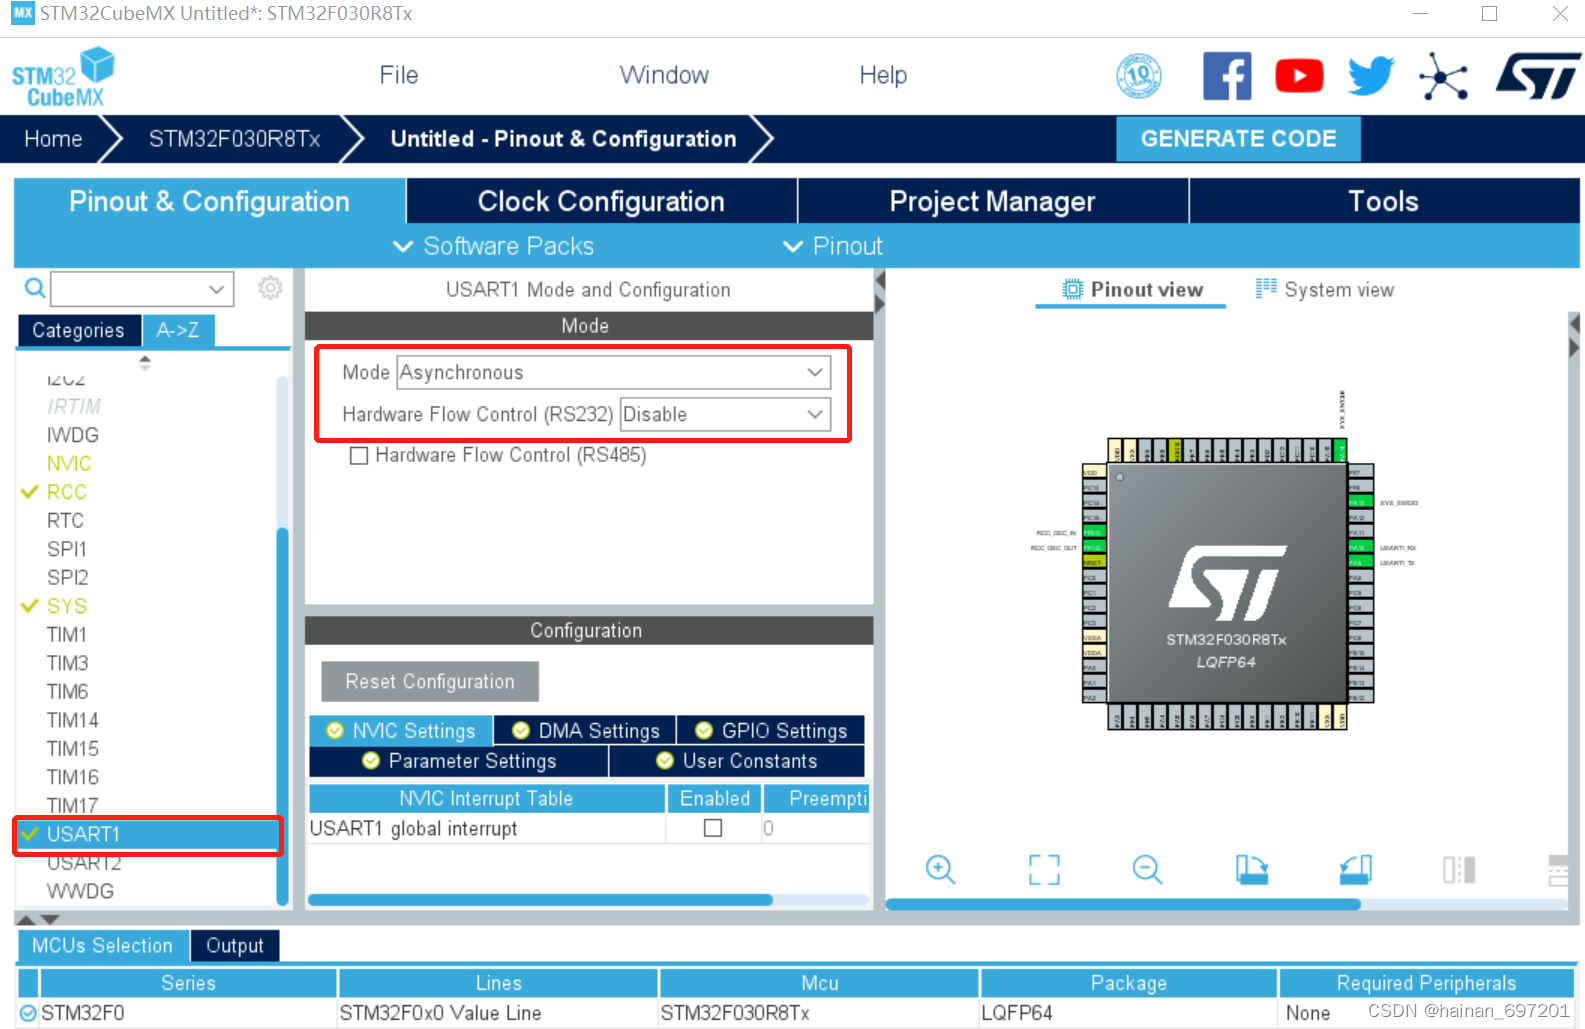
Task: Open the YouTube icon link
Action: [1299, 76]
